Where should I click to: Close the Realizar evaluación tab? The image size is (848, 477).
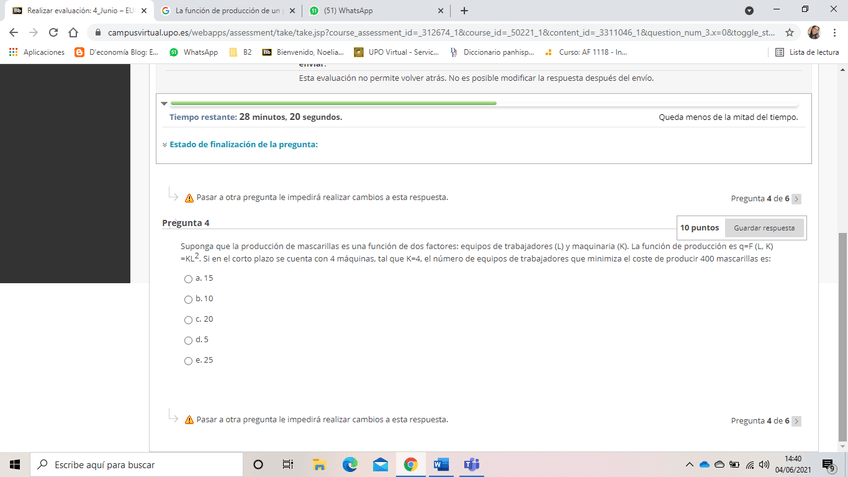pyautogui.click(x=144, y=11)
